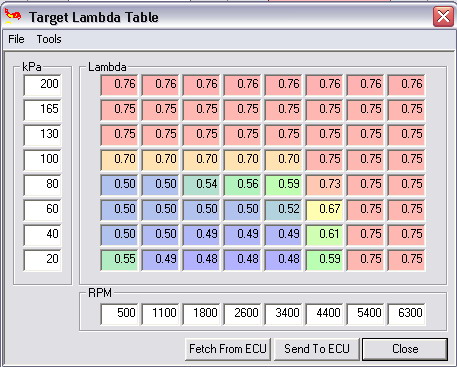Select the 0.75 cell for 80 kPa, 6300 RPM
Screen dimensions: 457x367
click(x=406, y=185)
